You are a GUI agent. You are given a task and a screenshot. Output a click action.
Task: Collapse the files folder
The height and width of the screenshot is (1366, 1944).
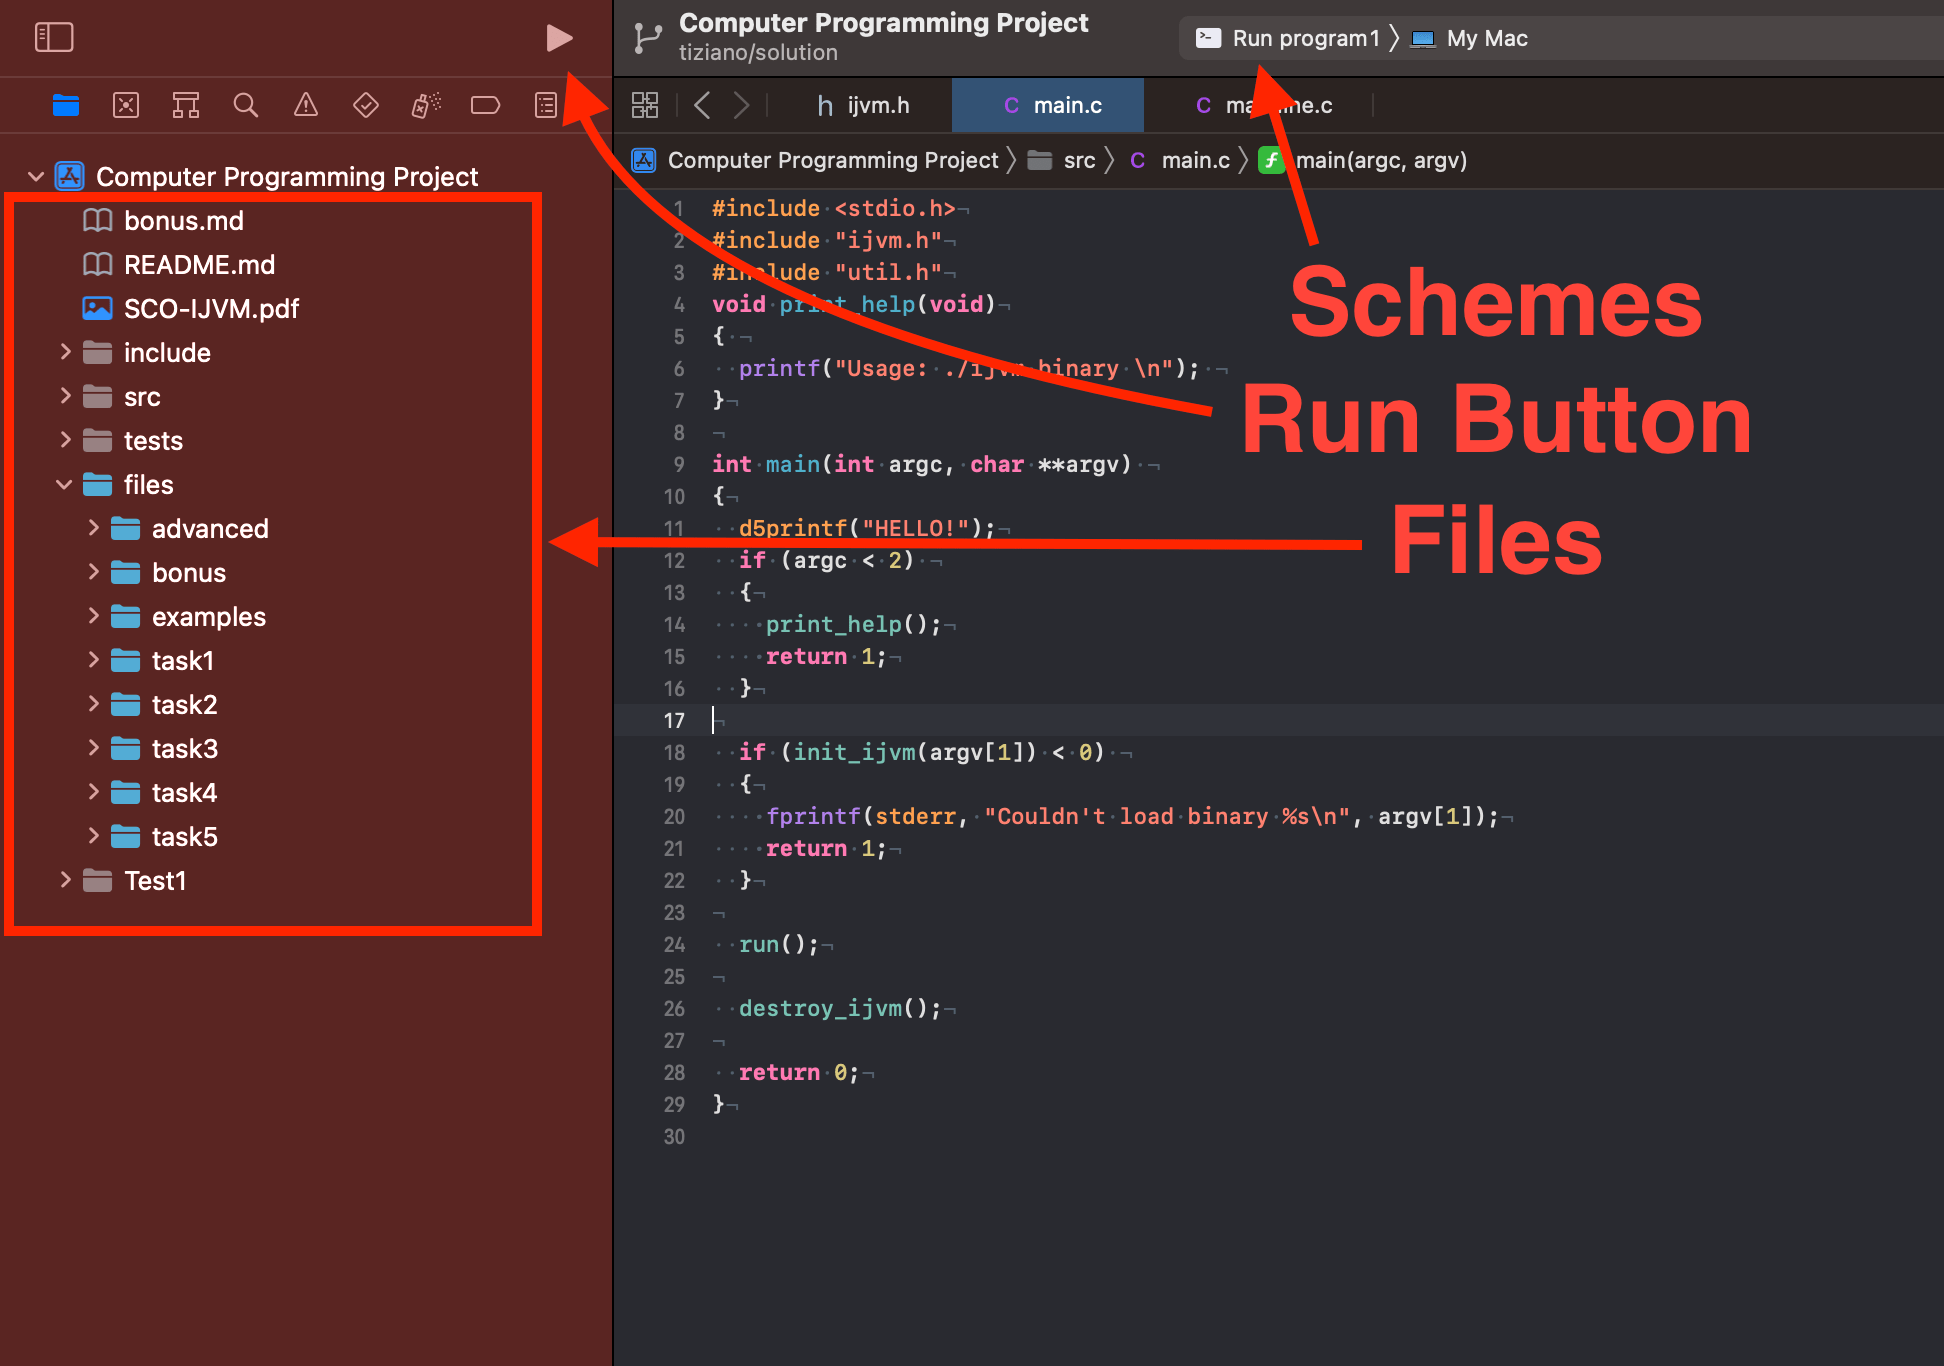(x=66, y=484)
